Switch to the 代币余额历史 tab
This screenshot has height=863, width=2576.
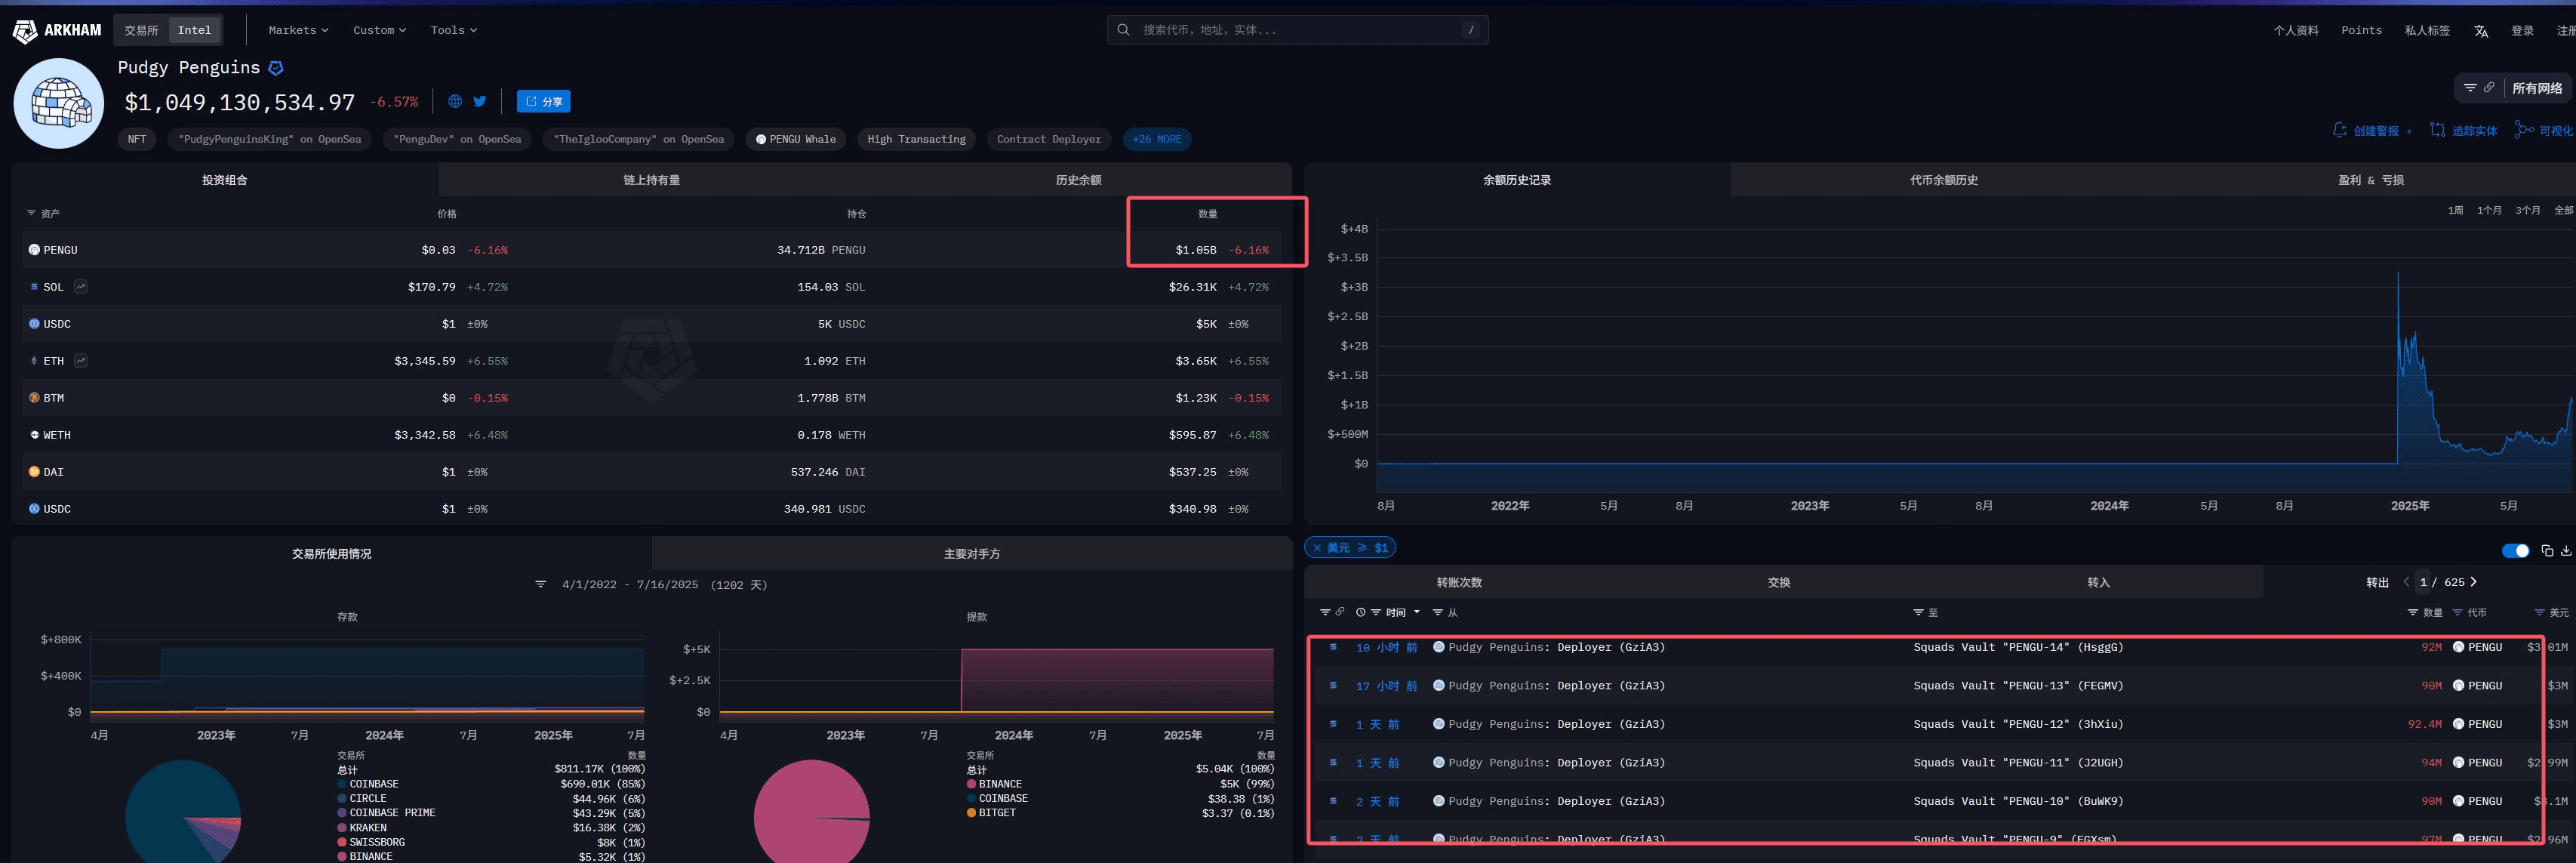pos(1943,180)
